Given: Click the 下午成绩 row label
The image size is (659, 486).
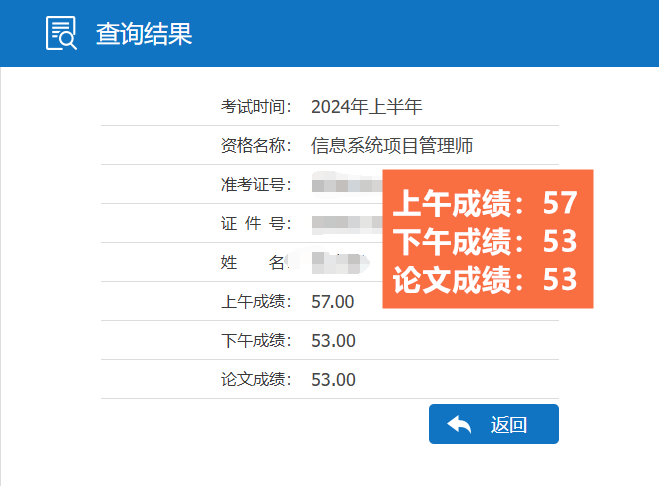Looking at the screenshot, I should pyautogui.click(x=256, y=341).
